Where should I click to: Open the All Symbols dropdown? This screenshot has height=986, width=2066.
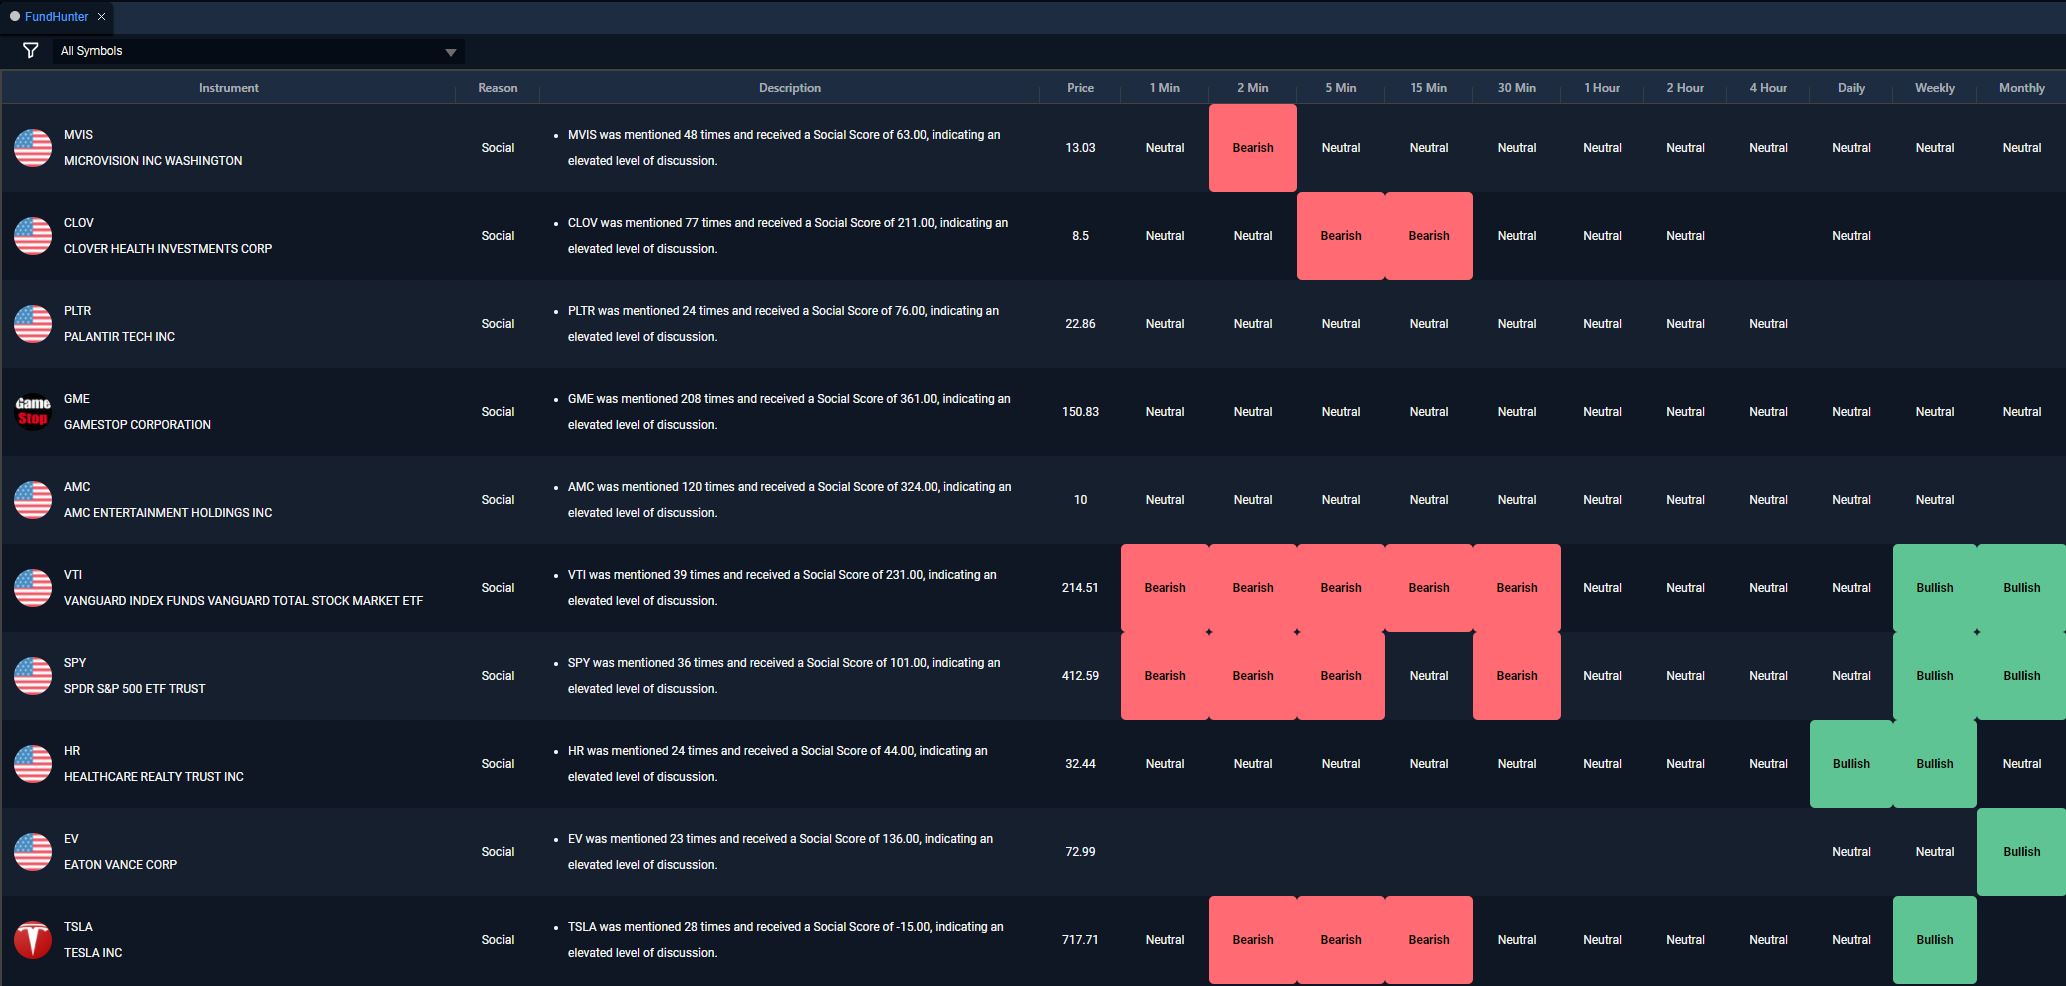point(259,51)
